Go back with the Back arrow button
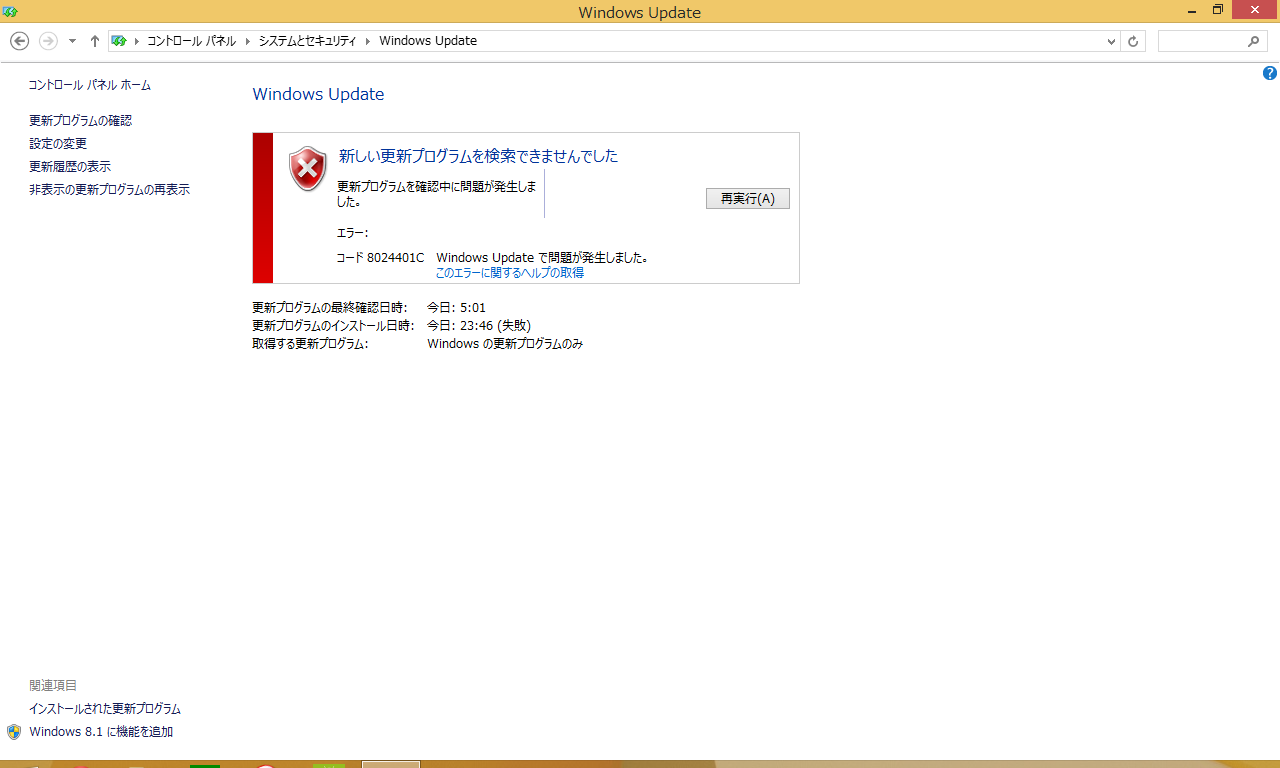1280x768 pixels. (x=19, y=41)
